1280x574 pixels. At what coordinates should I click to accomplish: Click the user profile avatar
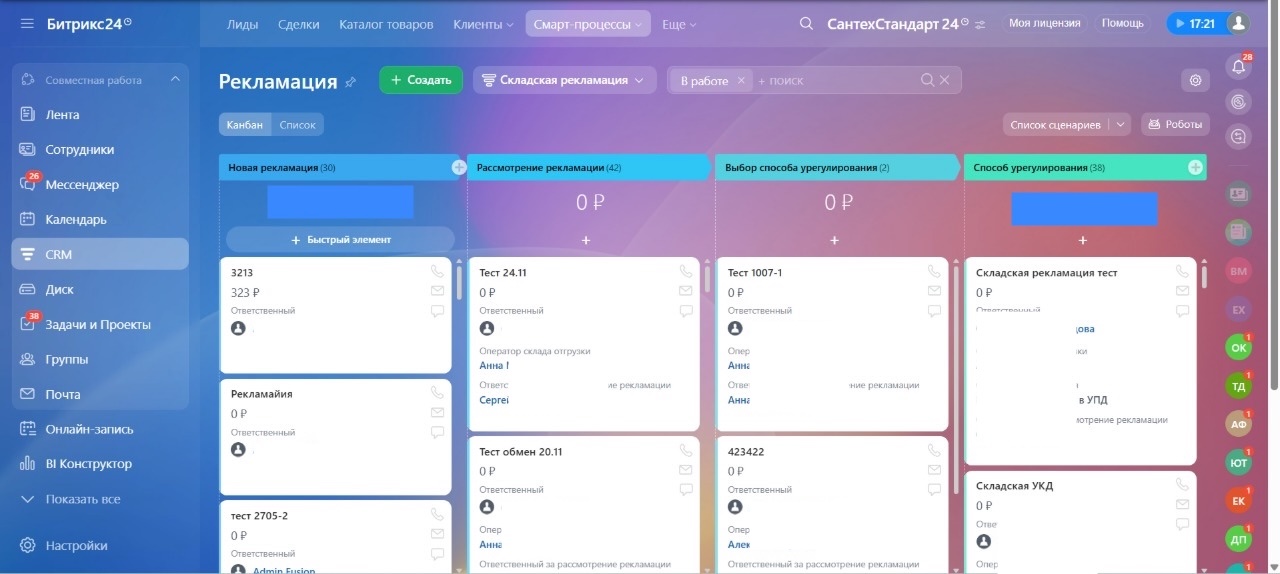click(1238, 23)
